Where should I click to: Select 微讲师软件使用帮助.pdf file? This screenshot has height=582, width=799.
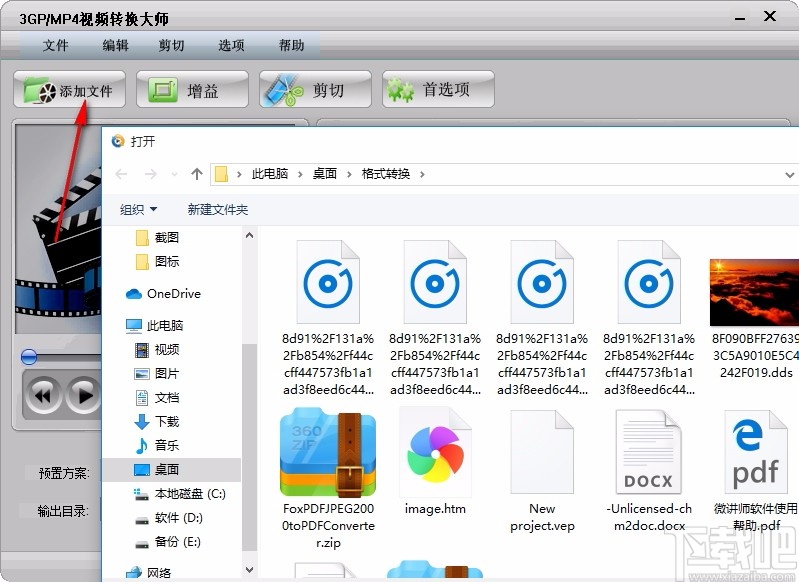[x=756, y=470]
